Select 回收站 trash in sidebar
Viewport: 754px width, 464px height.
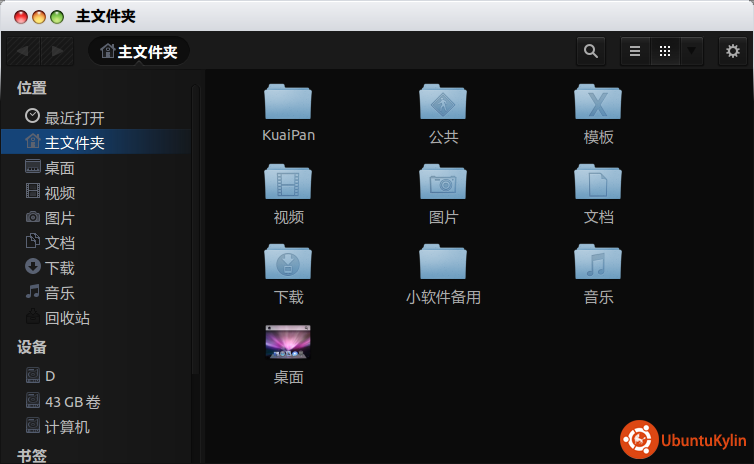(67, 318)
